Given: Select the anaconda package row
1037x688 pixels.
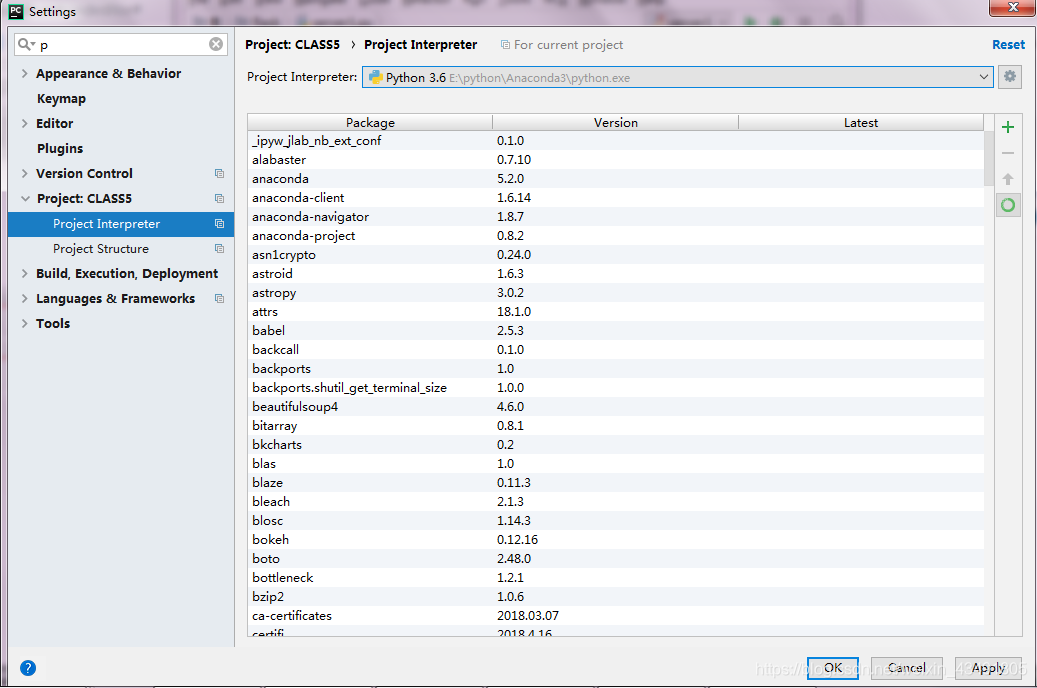Looking at the screenshot, I should point(616,179).
